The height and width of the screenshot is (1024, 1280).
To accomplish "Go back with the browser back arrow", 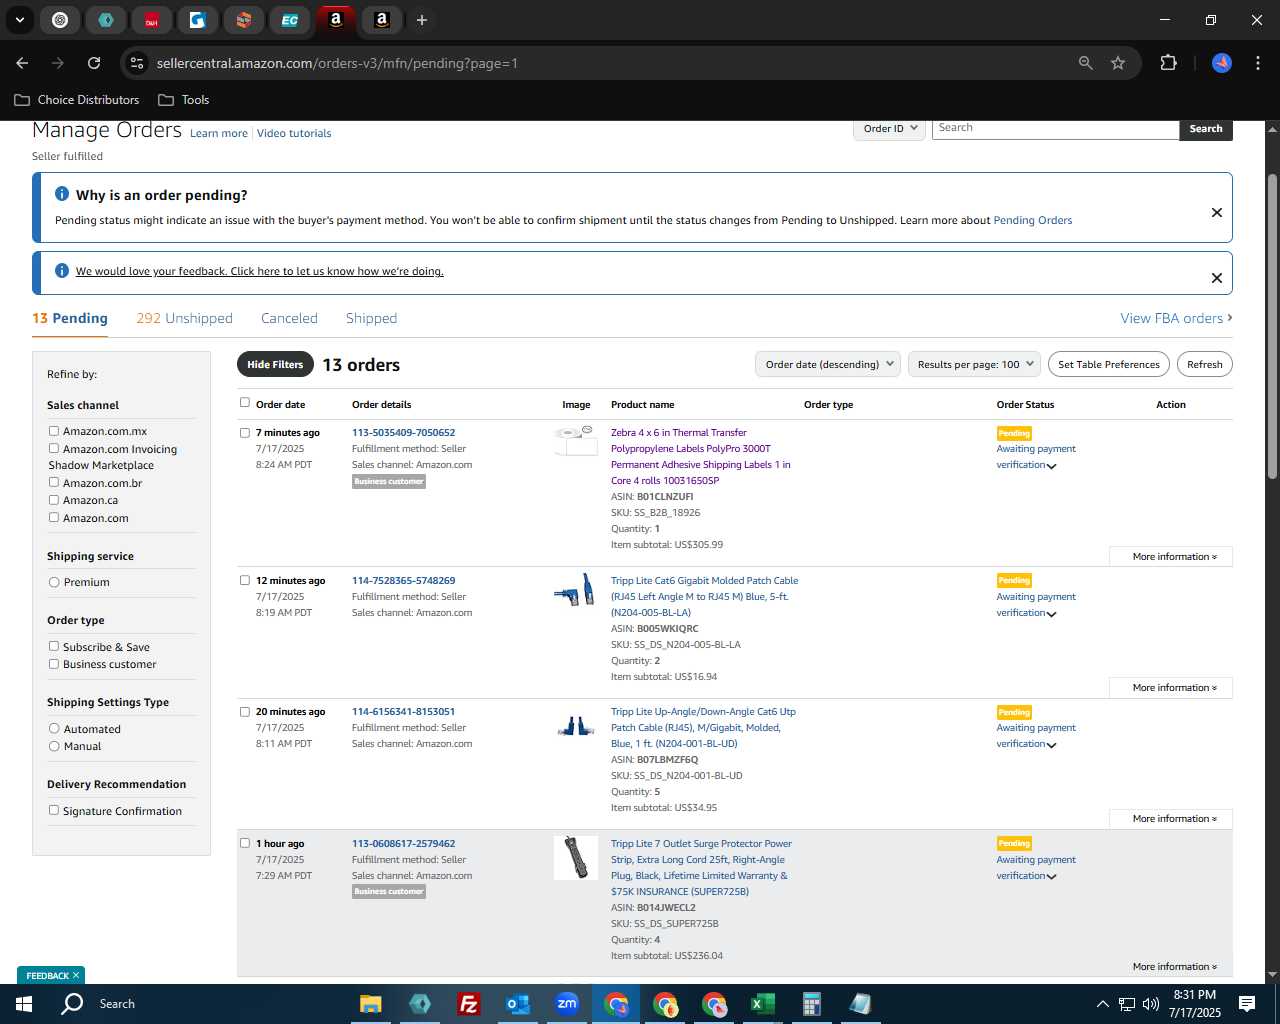I will pos(22,63).
